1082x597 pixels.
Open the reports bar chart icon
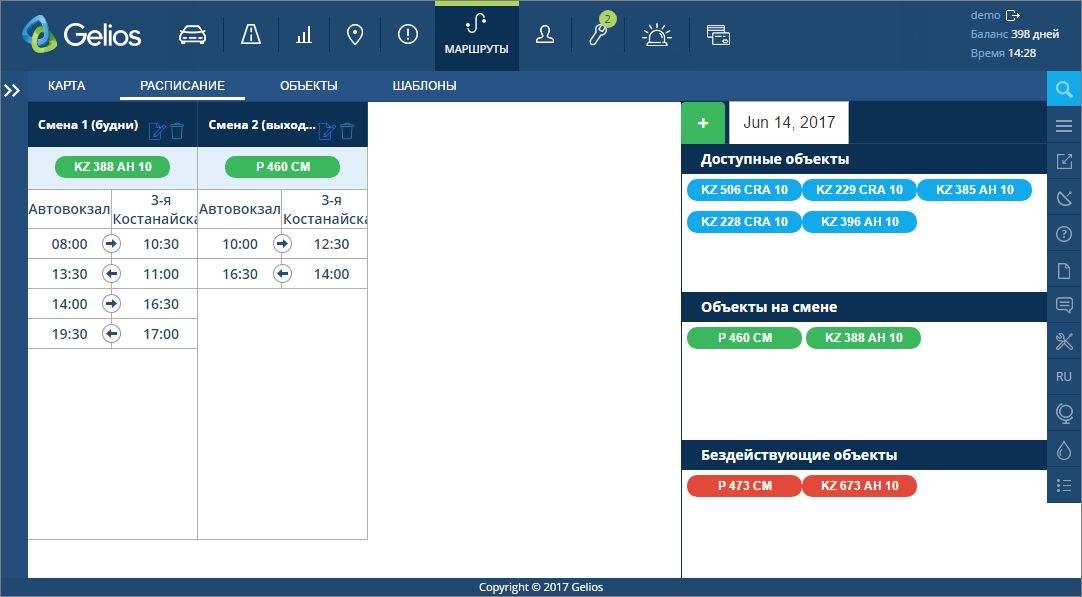303,35
